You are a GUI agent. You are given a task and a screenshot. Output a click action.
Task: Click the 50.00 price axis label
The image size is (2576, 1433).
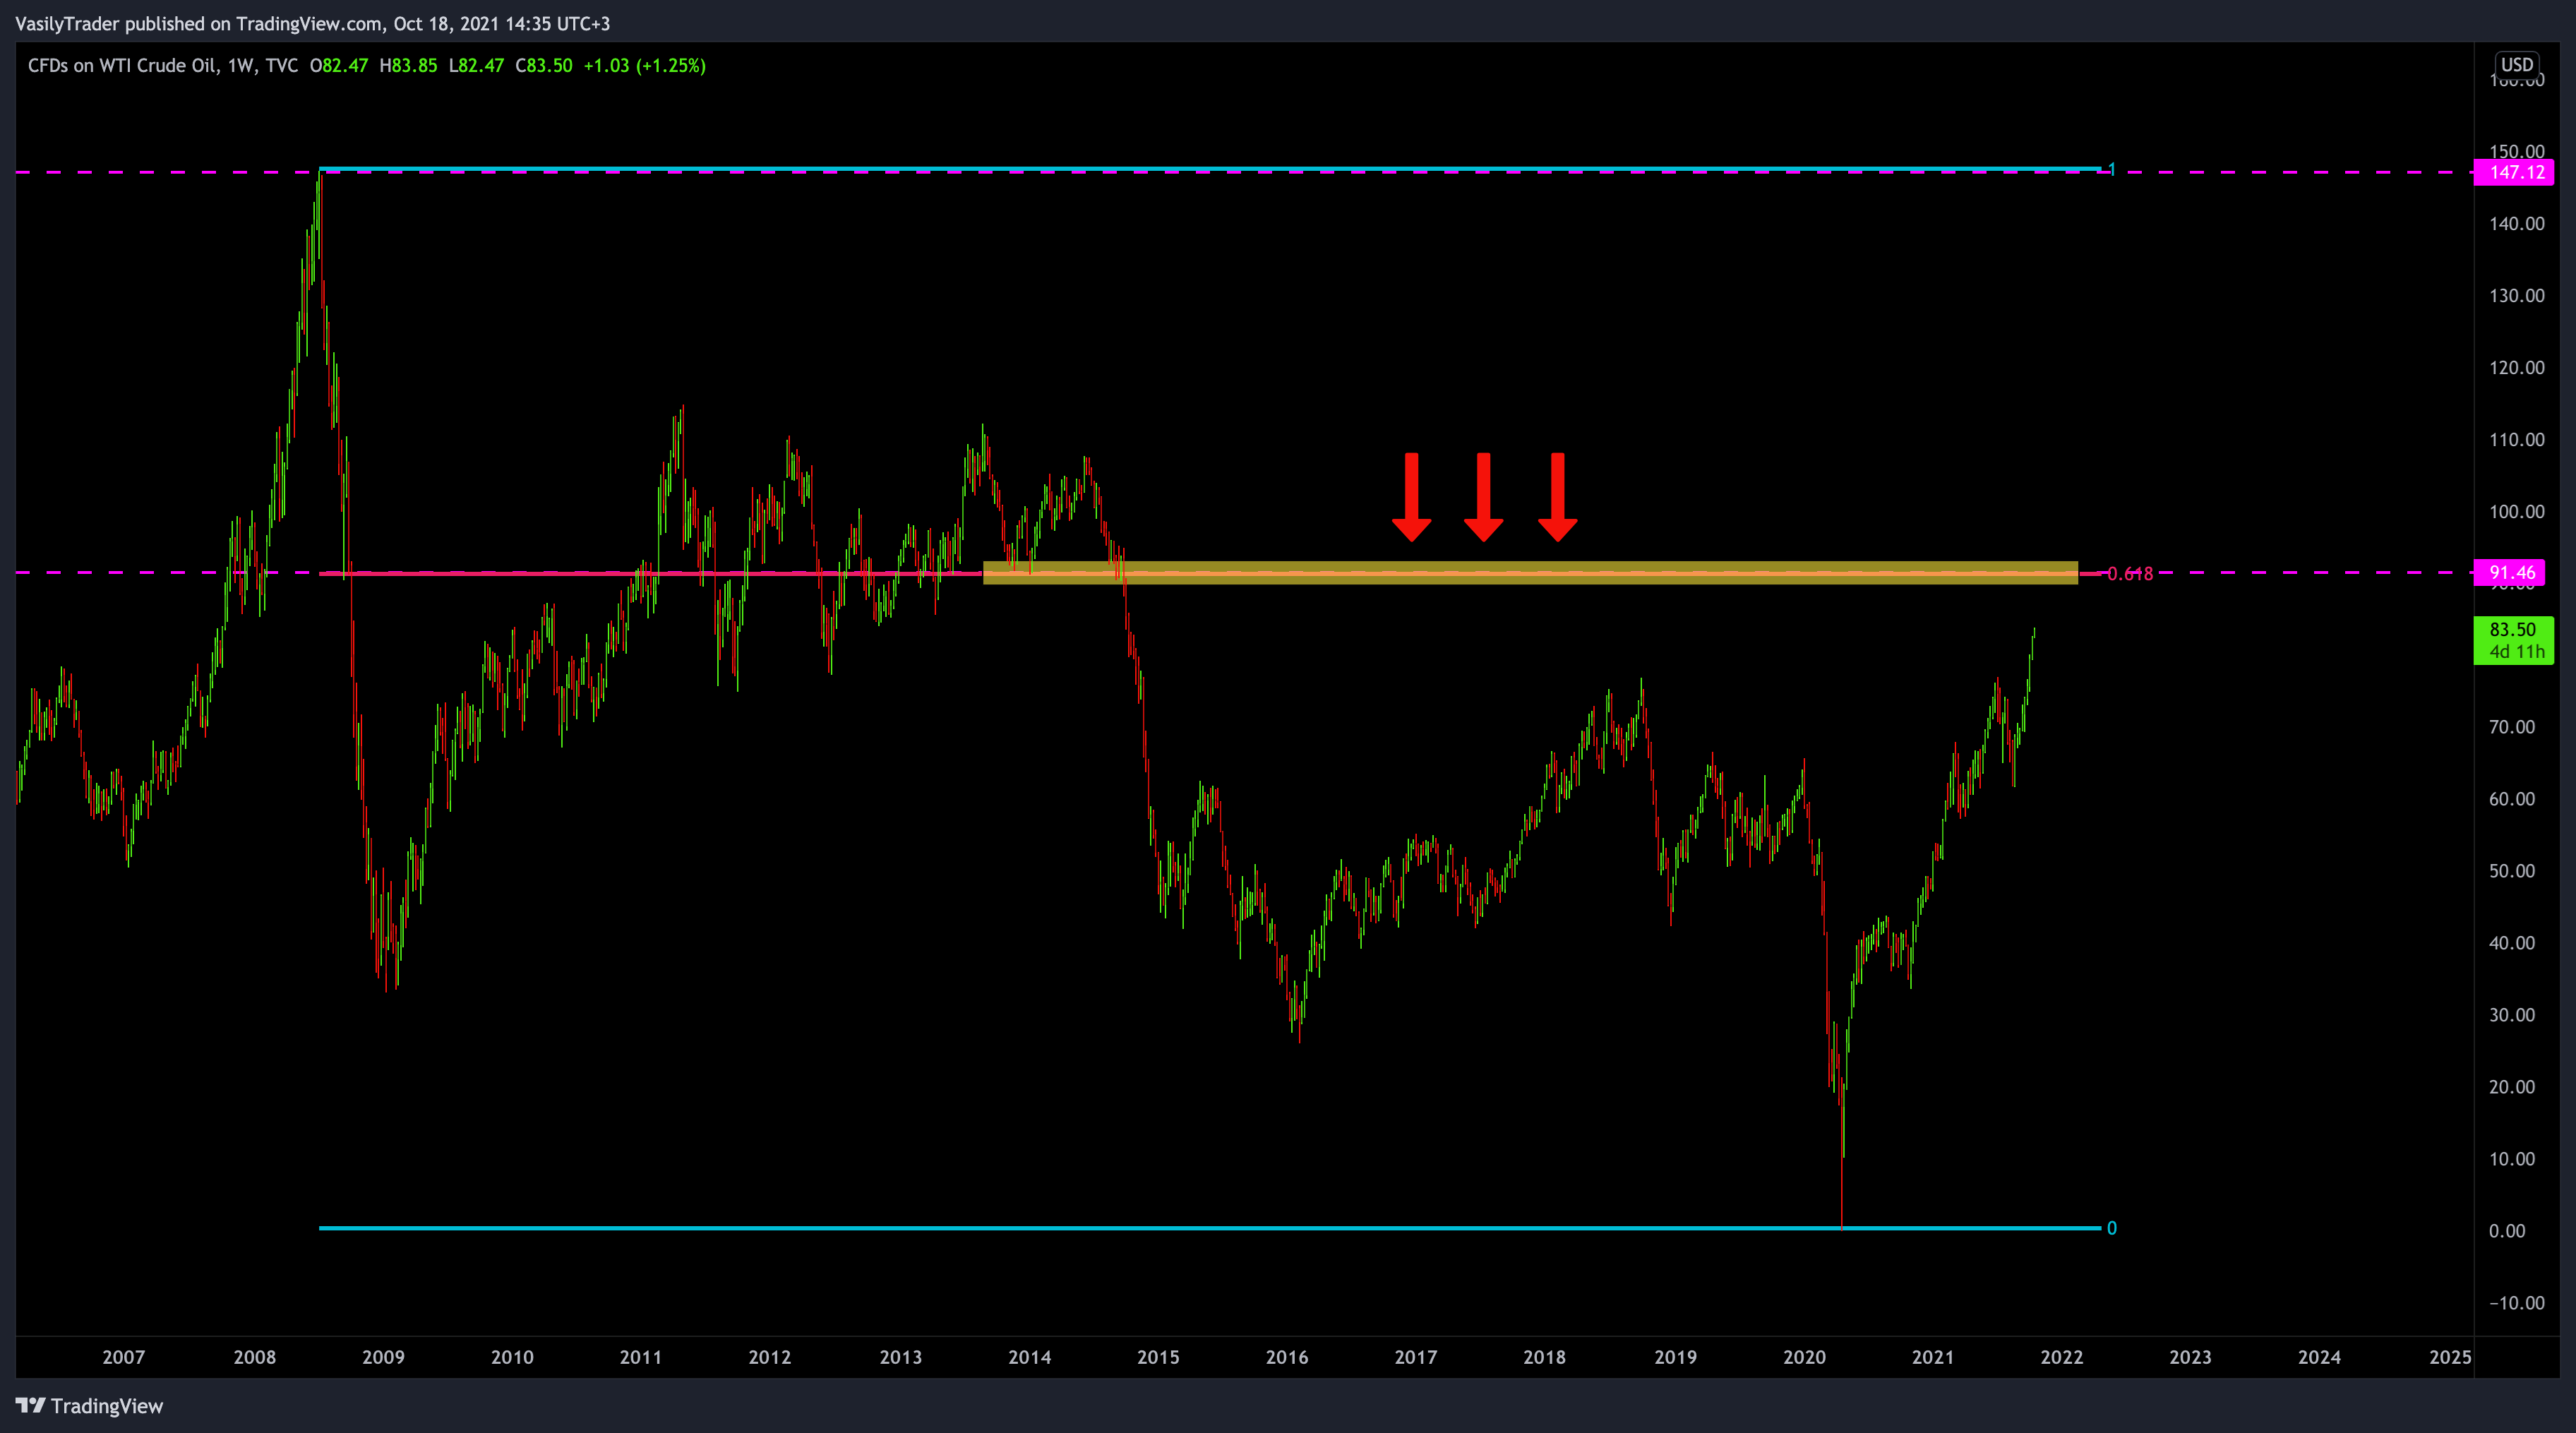tap(2512, 871)
